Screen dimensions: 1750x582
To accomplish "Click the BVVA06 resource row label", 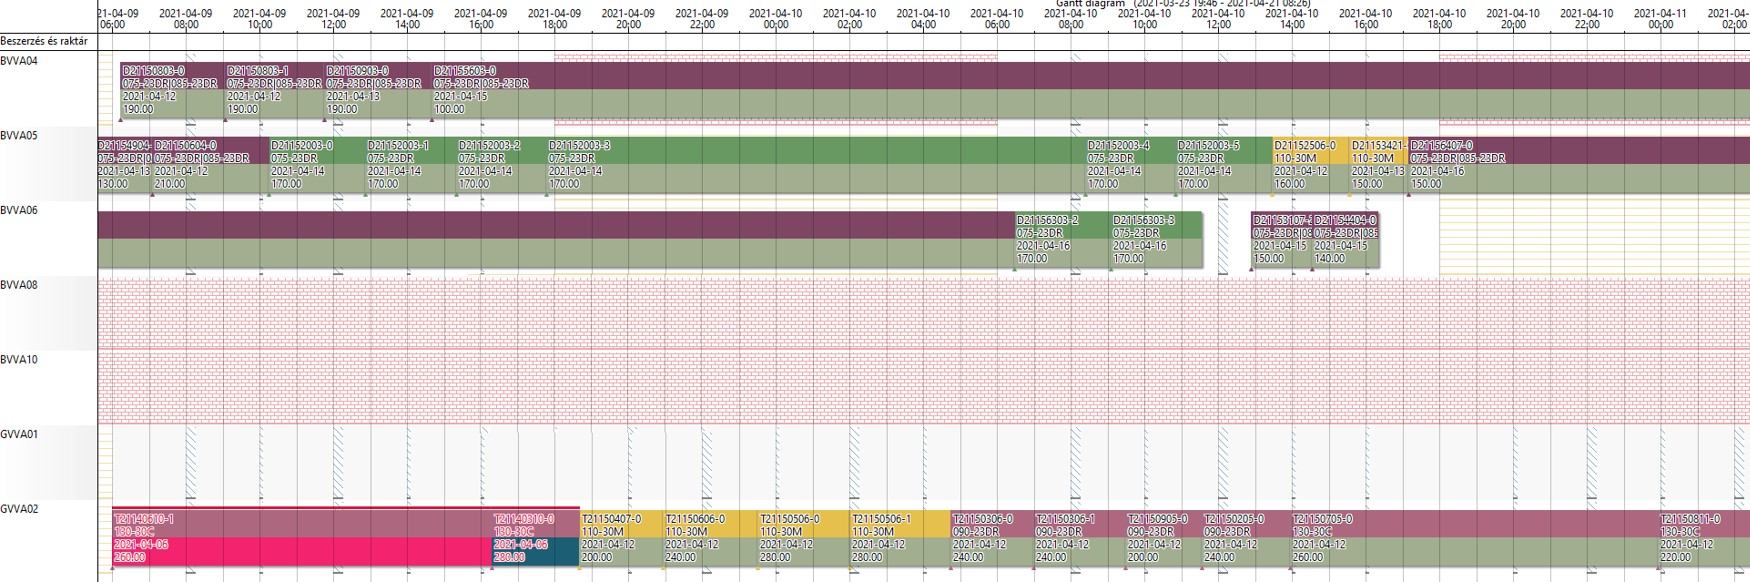I will point(19,211).
